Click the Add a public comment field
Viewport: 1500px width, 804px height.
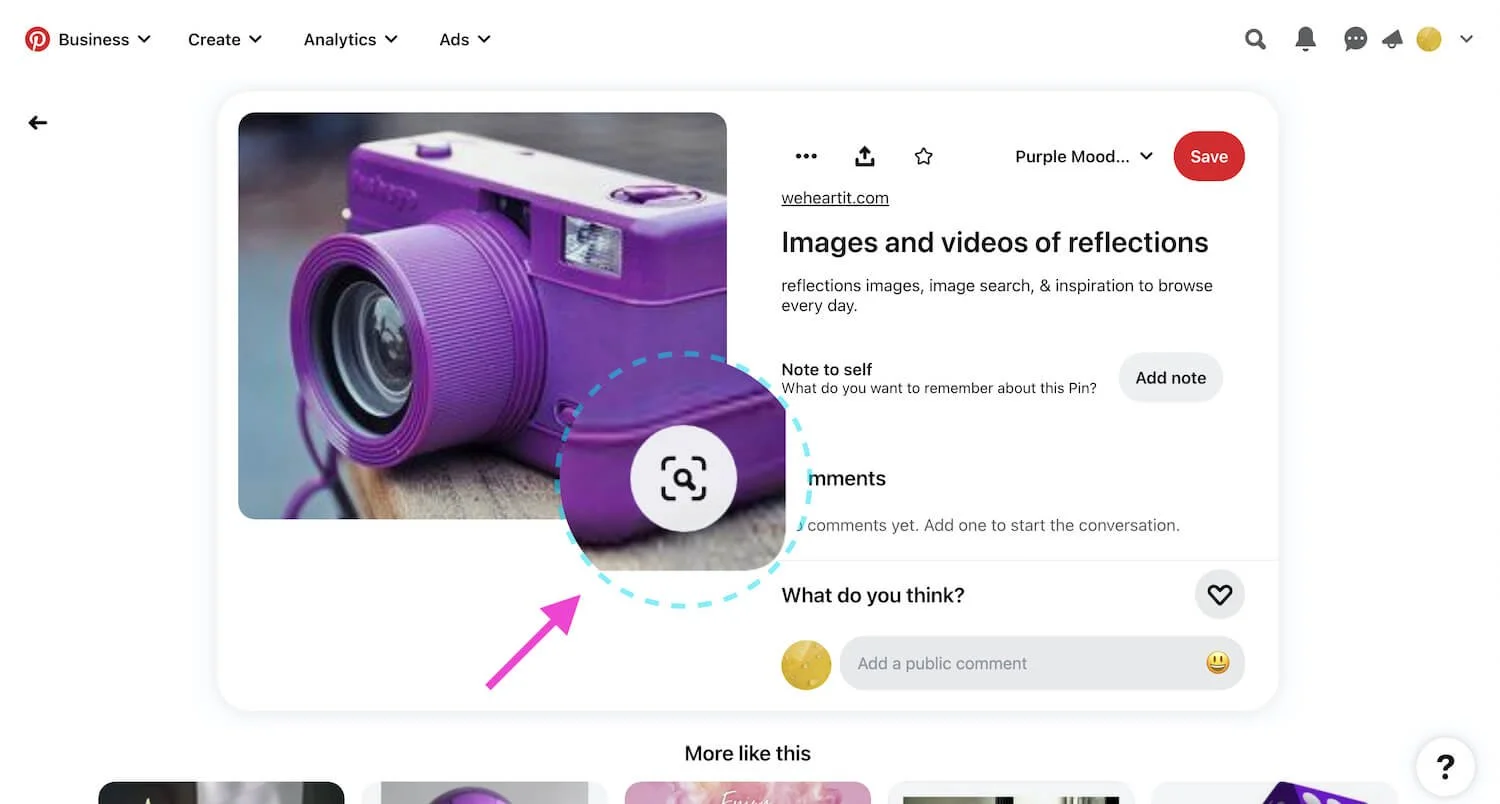tap(1042, 663)
